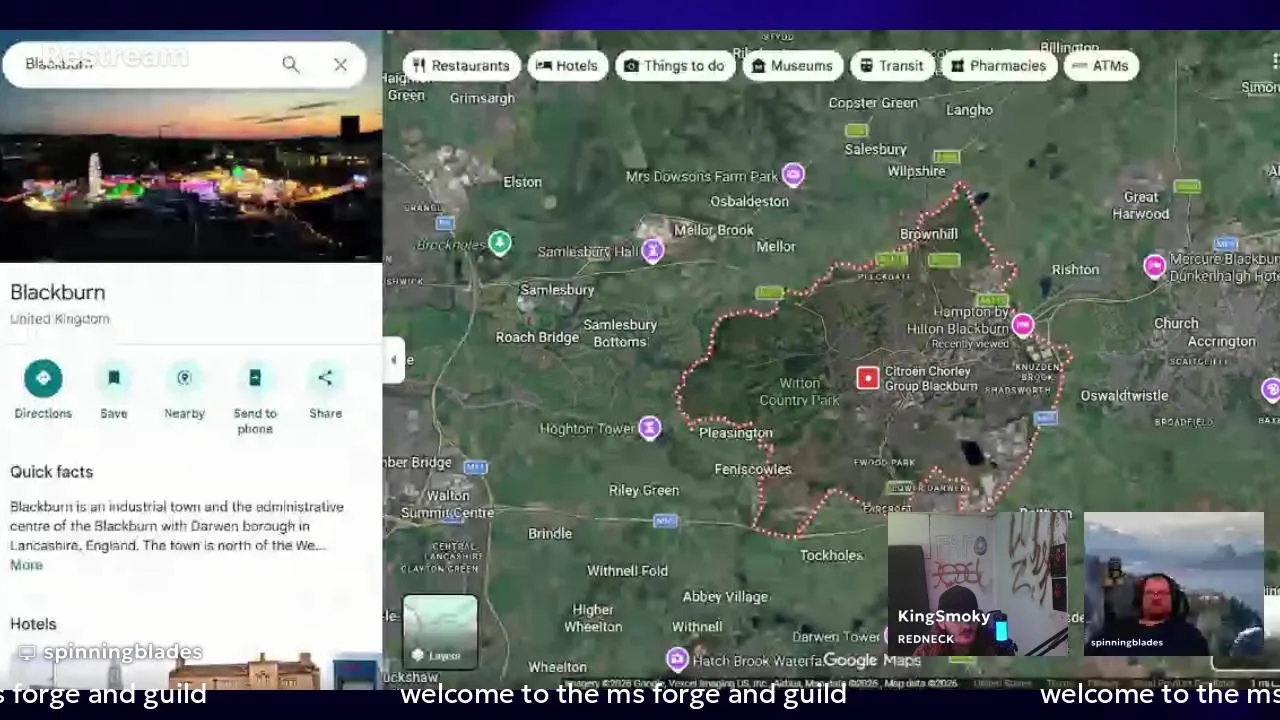Open the Layers map type switcher
Screen dimensions: 1280x720
coord(440,632)
